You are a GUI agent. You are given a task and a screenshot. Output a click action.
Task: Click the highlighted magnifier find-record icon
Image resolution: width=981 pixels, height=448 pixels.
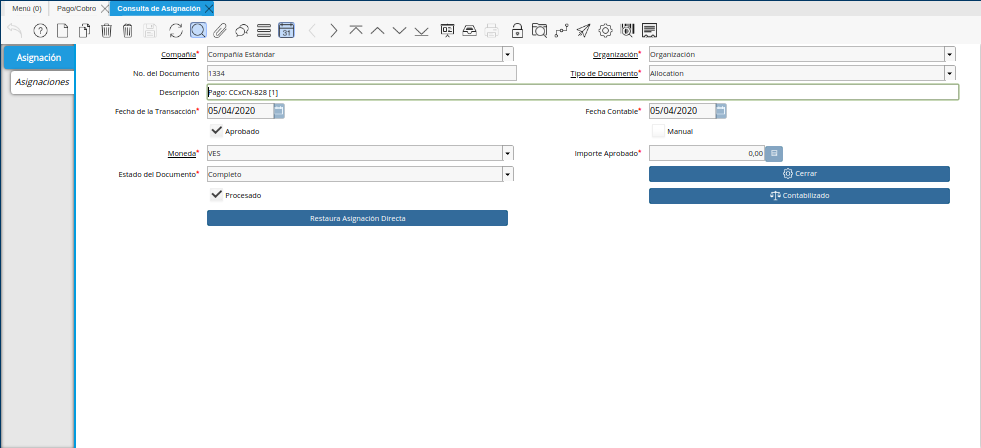[198, 30]
